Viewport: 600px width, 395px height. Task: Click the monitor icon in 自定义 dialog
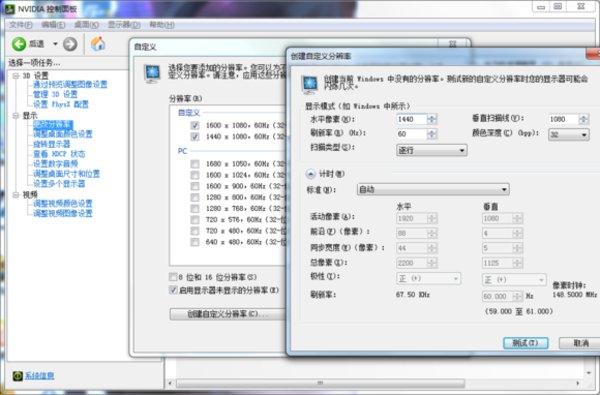[x=152, y=73]
